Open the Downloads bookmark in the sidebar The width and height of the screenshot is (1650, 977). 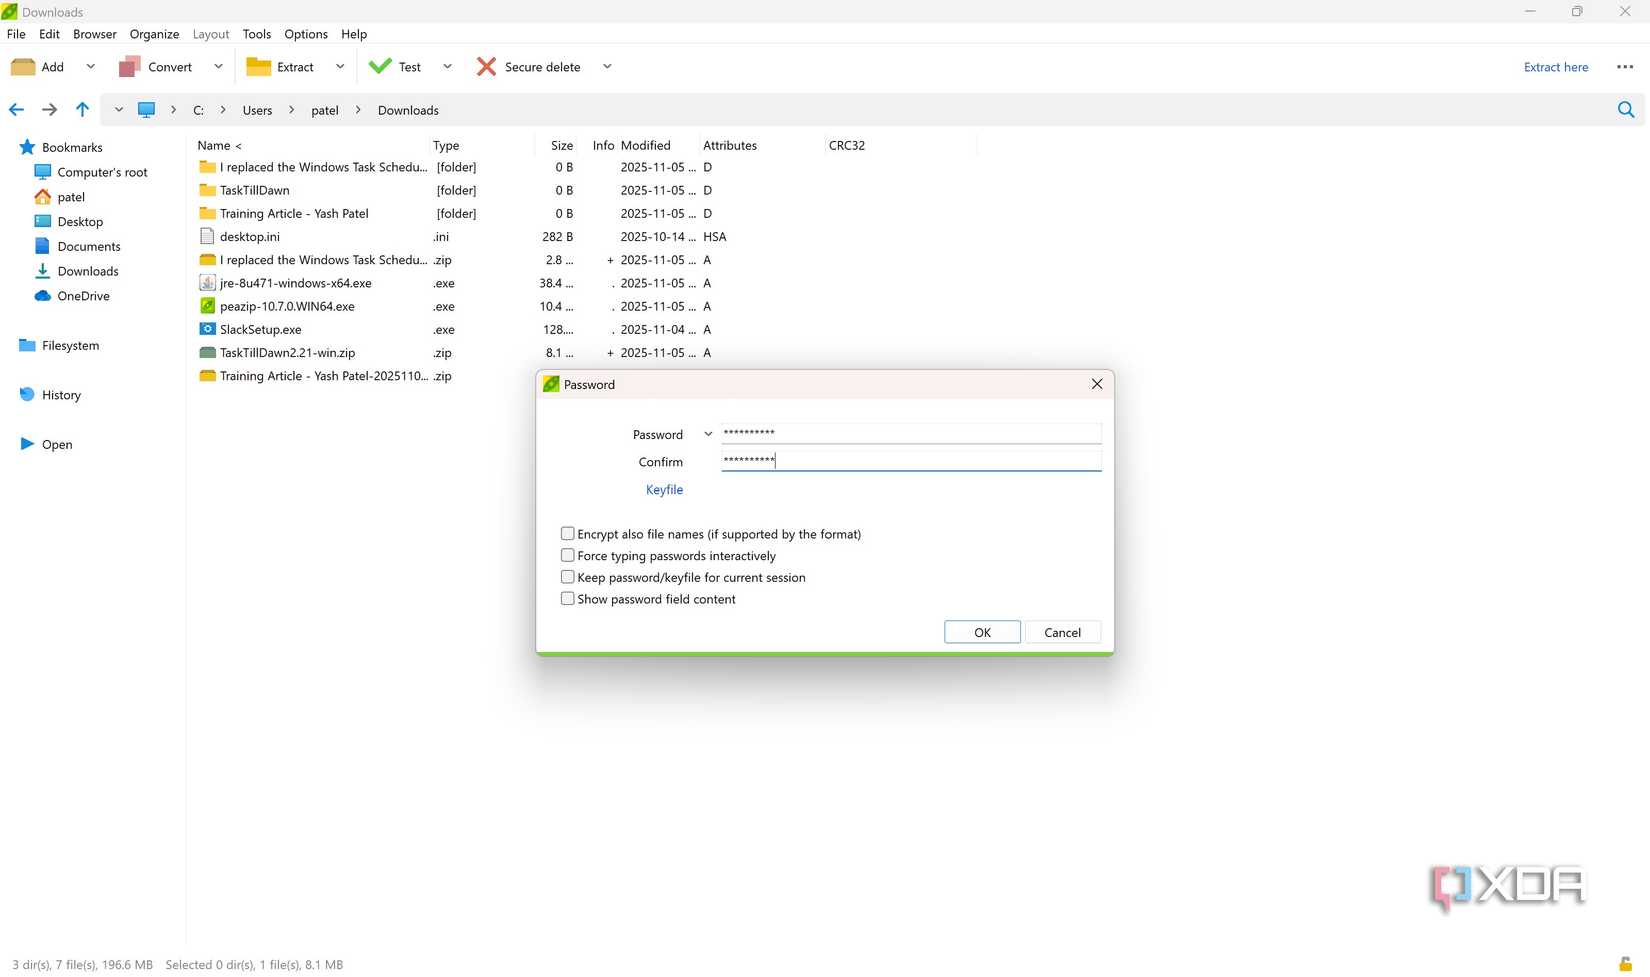[x=88, y=271]
